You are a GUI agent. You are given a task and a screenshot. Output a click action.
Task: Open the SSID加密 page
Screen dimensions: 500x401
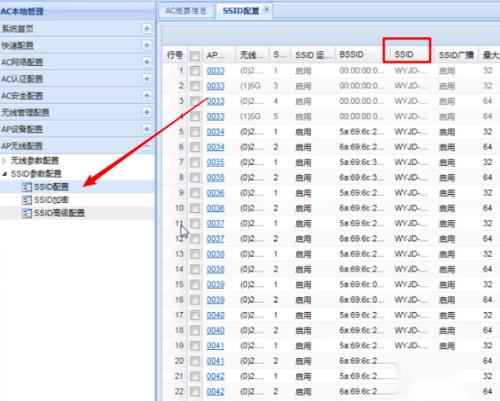[x=51, y=200]
